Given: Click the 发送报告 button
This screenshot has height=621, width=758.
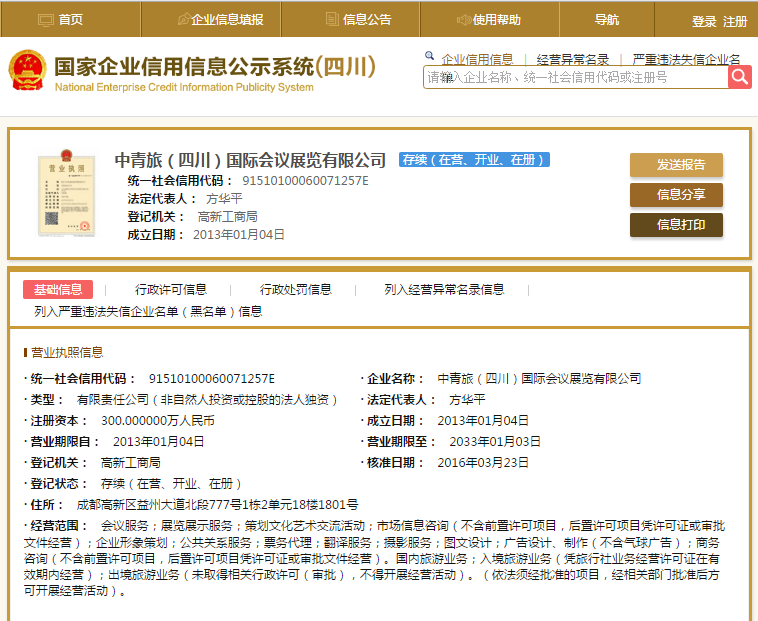Looking at the screenshot, I should coord(676,165).
